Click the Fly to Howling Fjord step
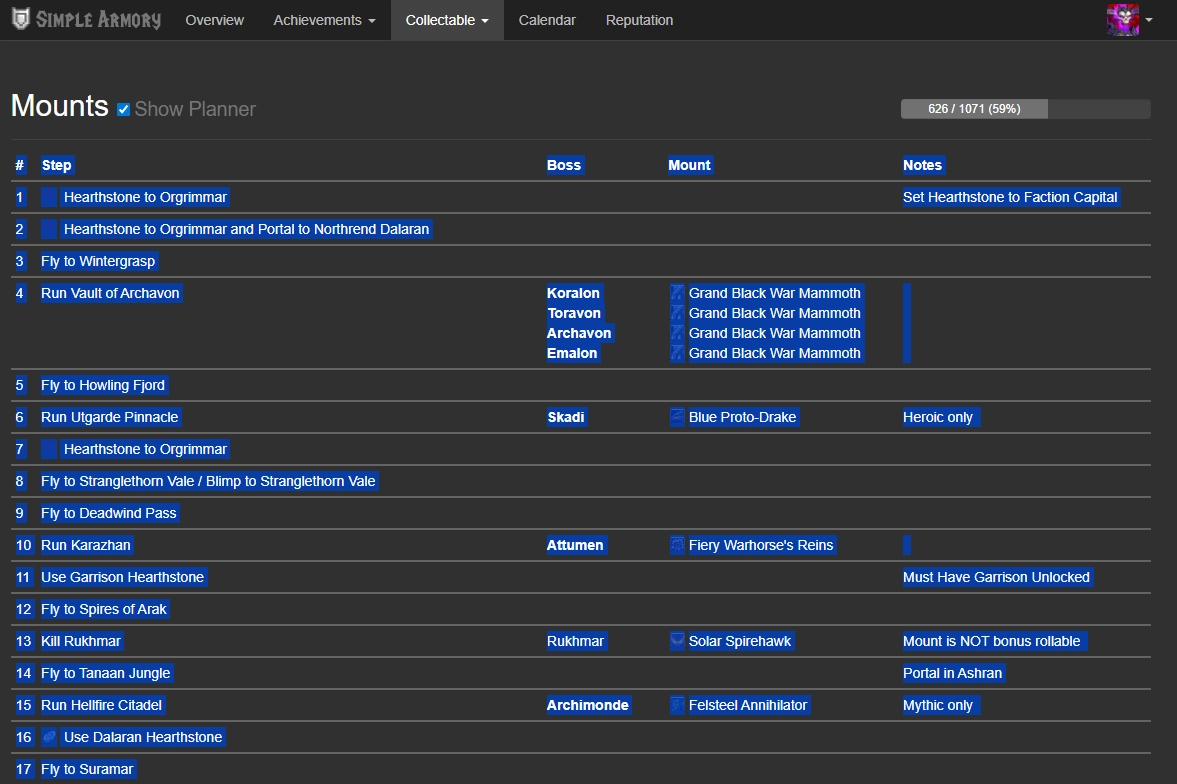 (x=103, y=385)
